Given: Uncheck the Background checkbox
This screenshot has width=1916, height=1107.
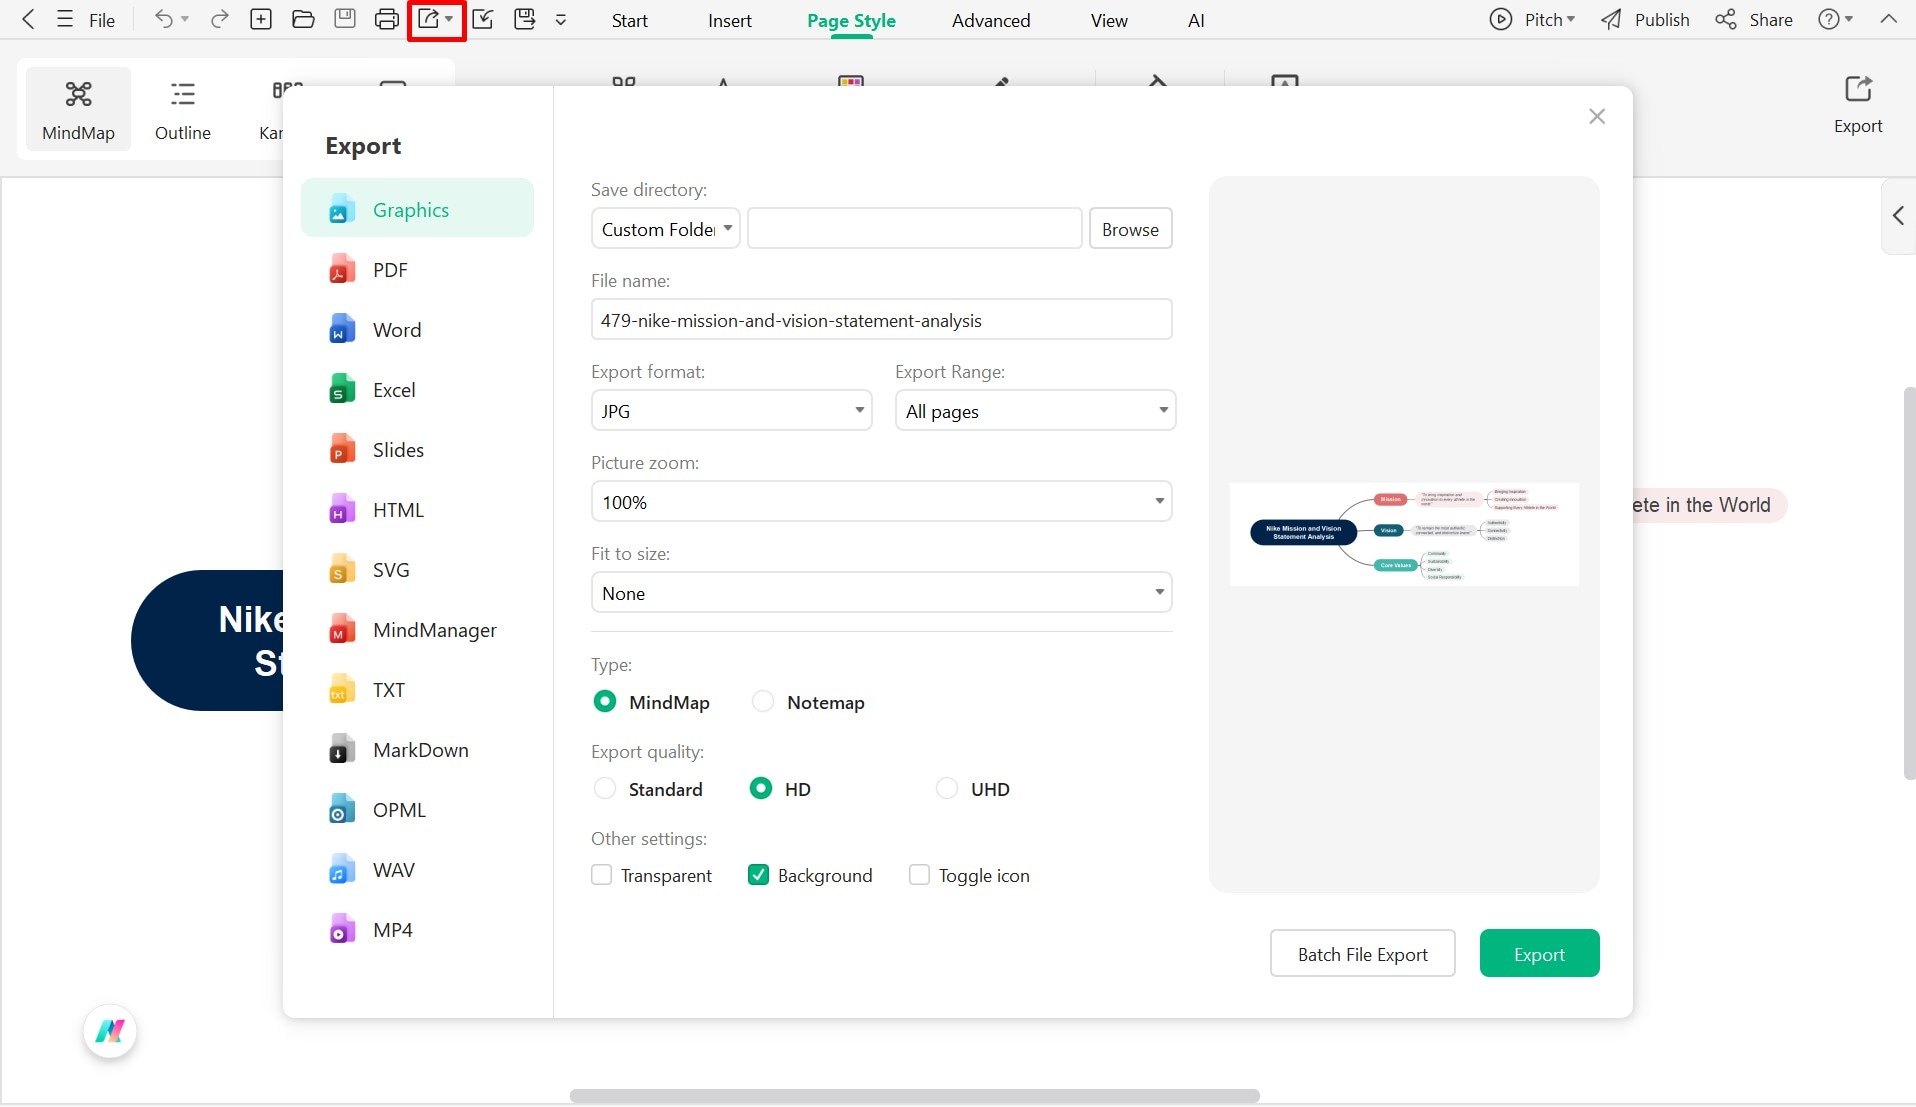Looking at the screenshot, I should (x=759, y=876).
